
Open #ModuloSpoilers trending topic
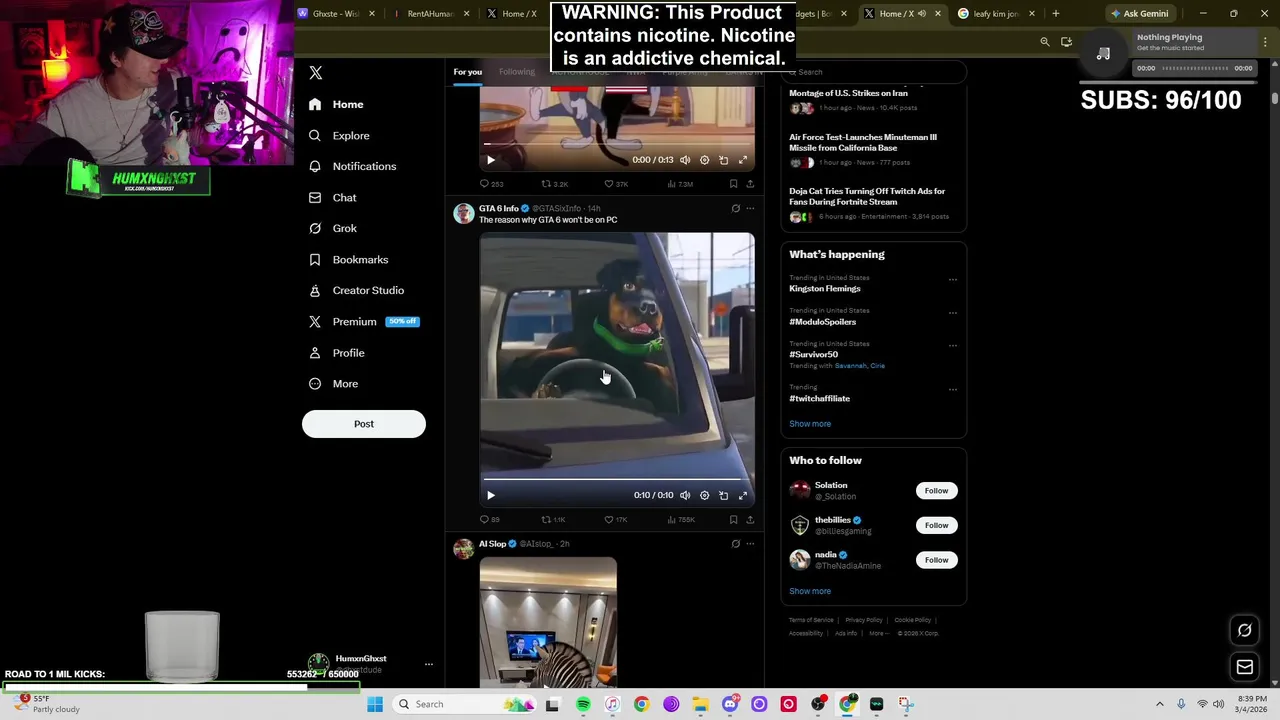[822, 322]
